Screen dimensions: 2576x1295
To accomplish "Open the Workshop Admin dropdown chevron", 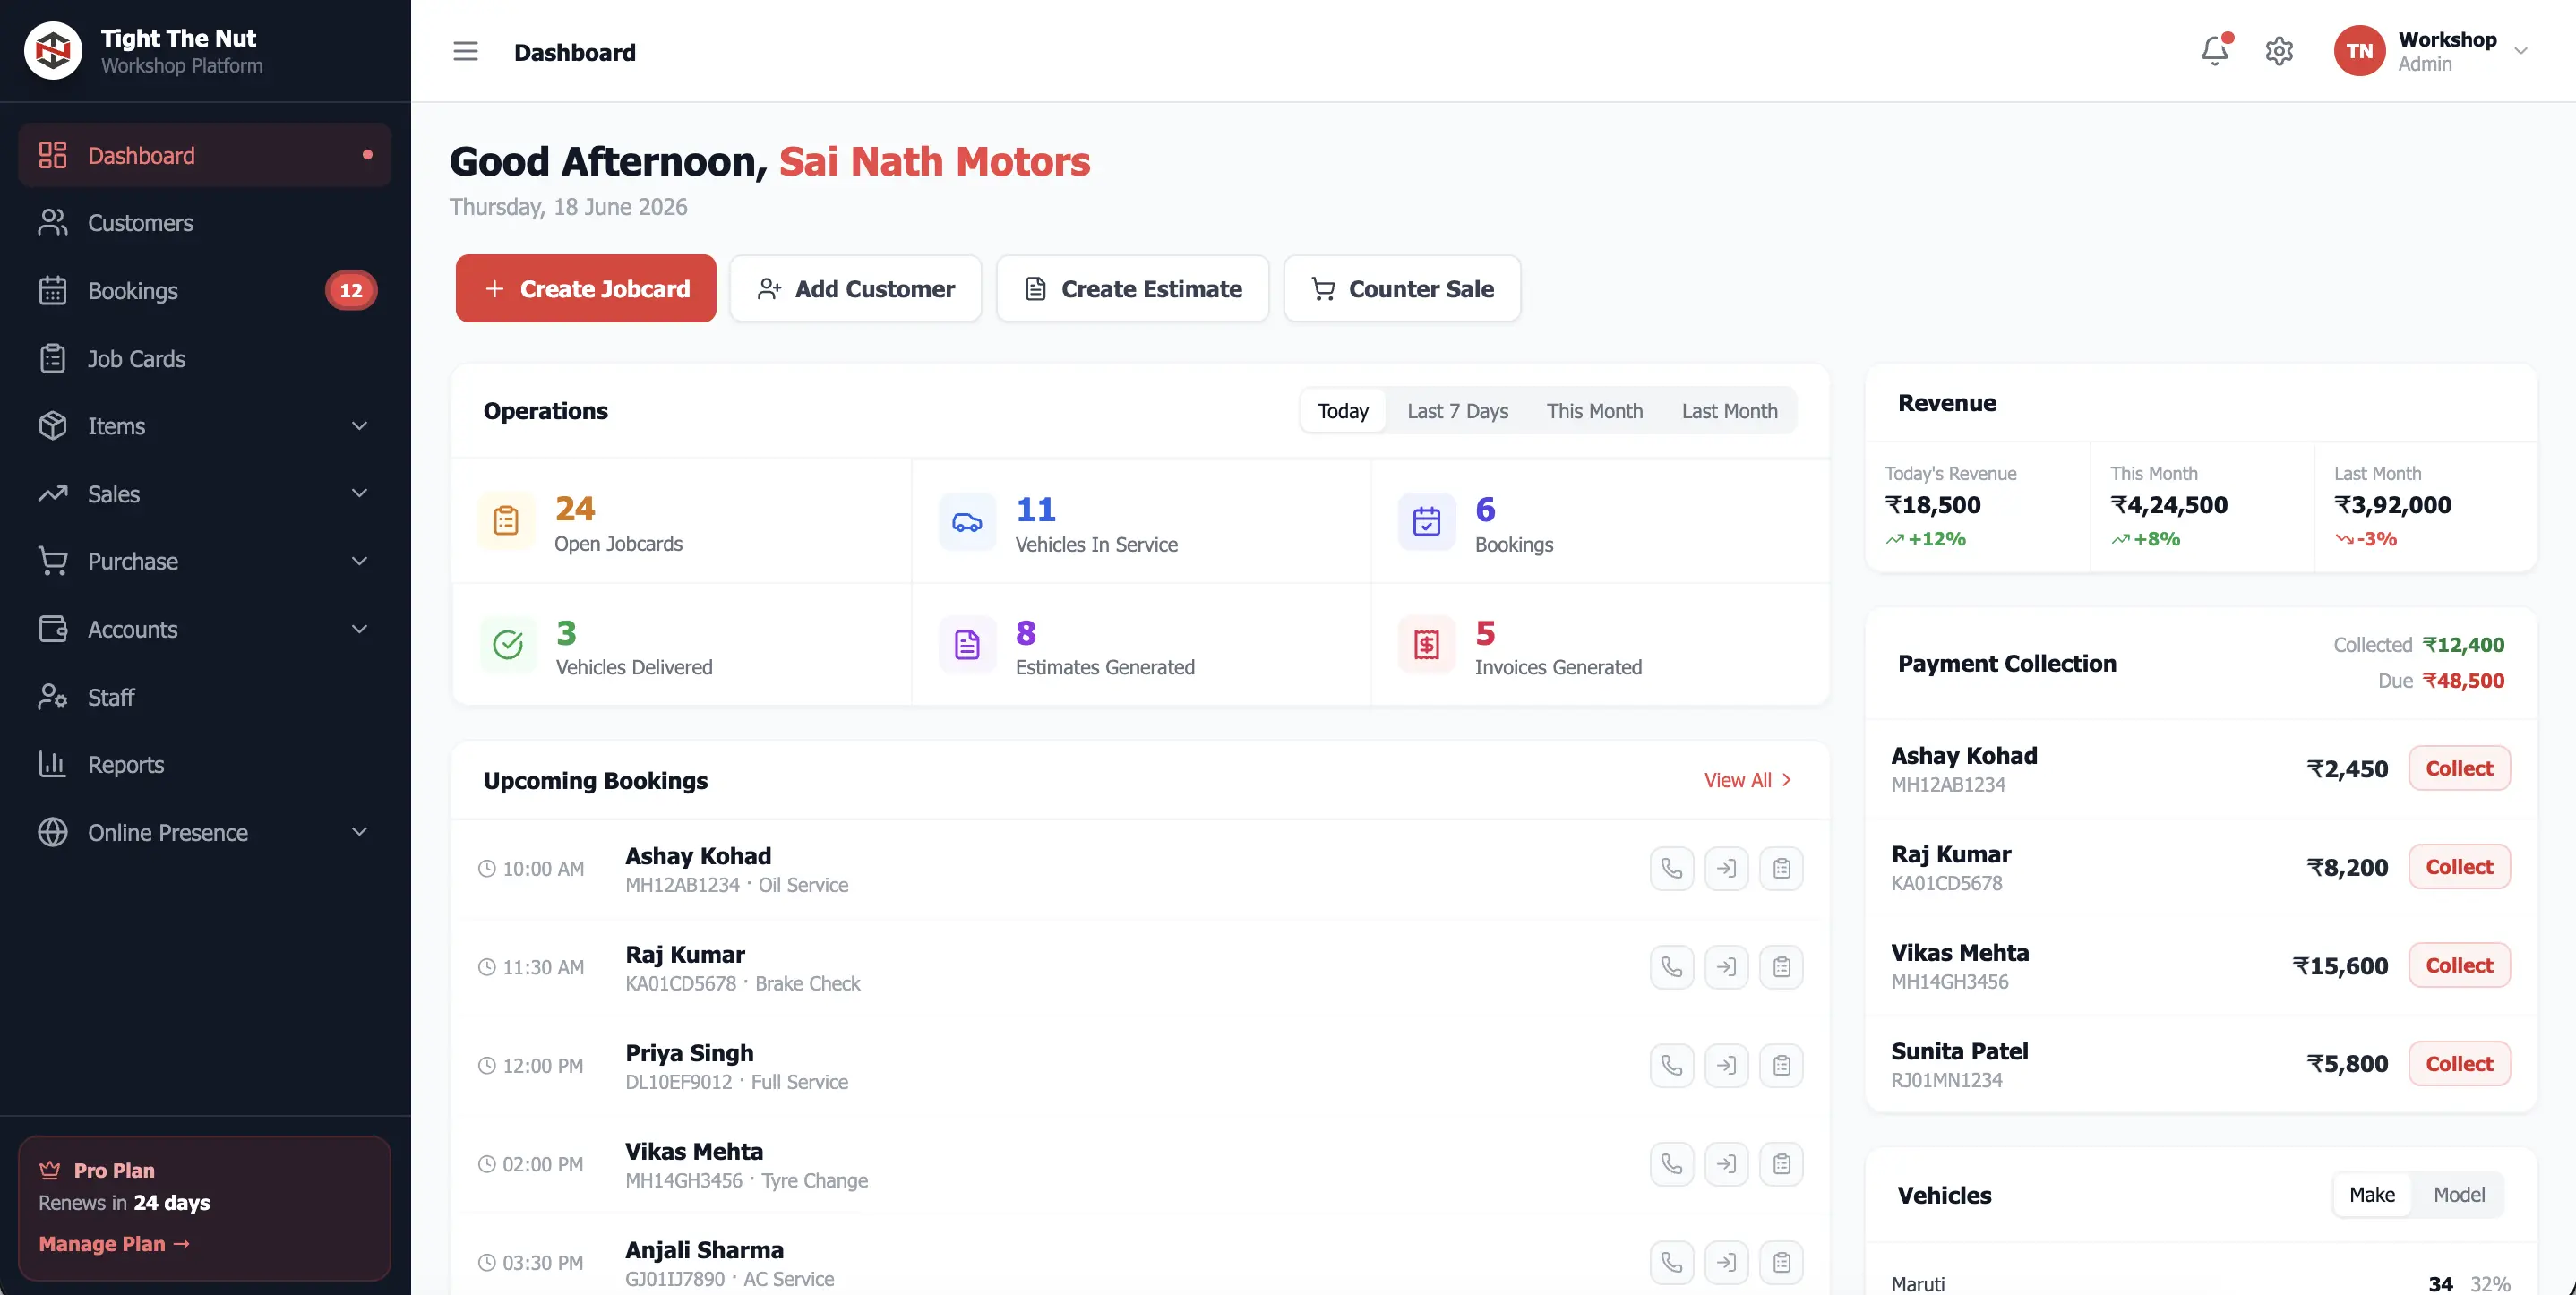I will (x=2521, y=51).
